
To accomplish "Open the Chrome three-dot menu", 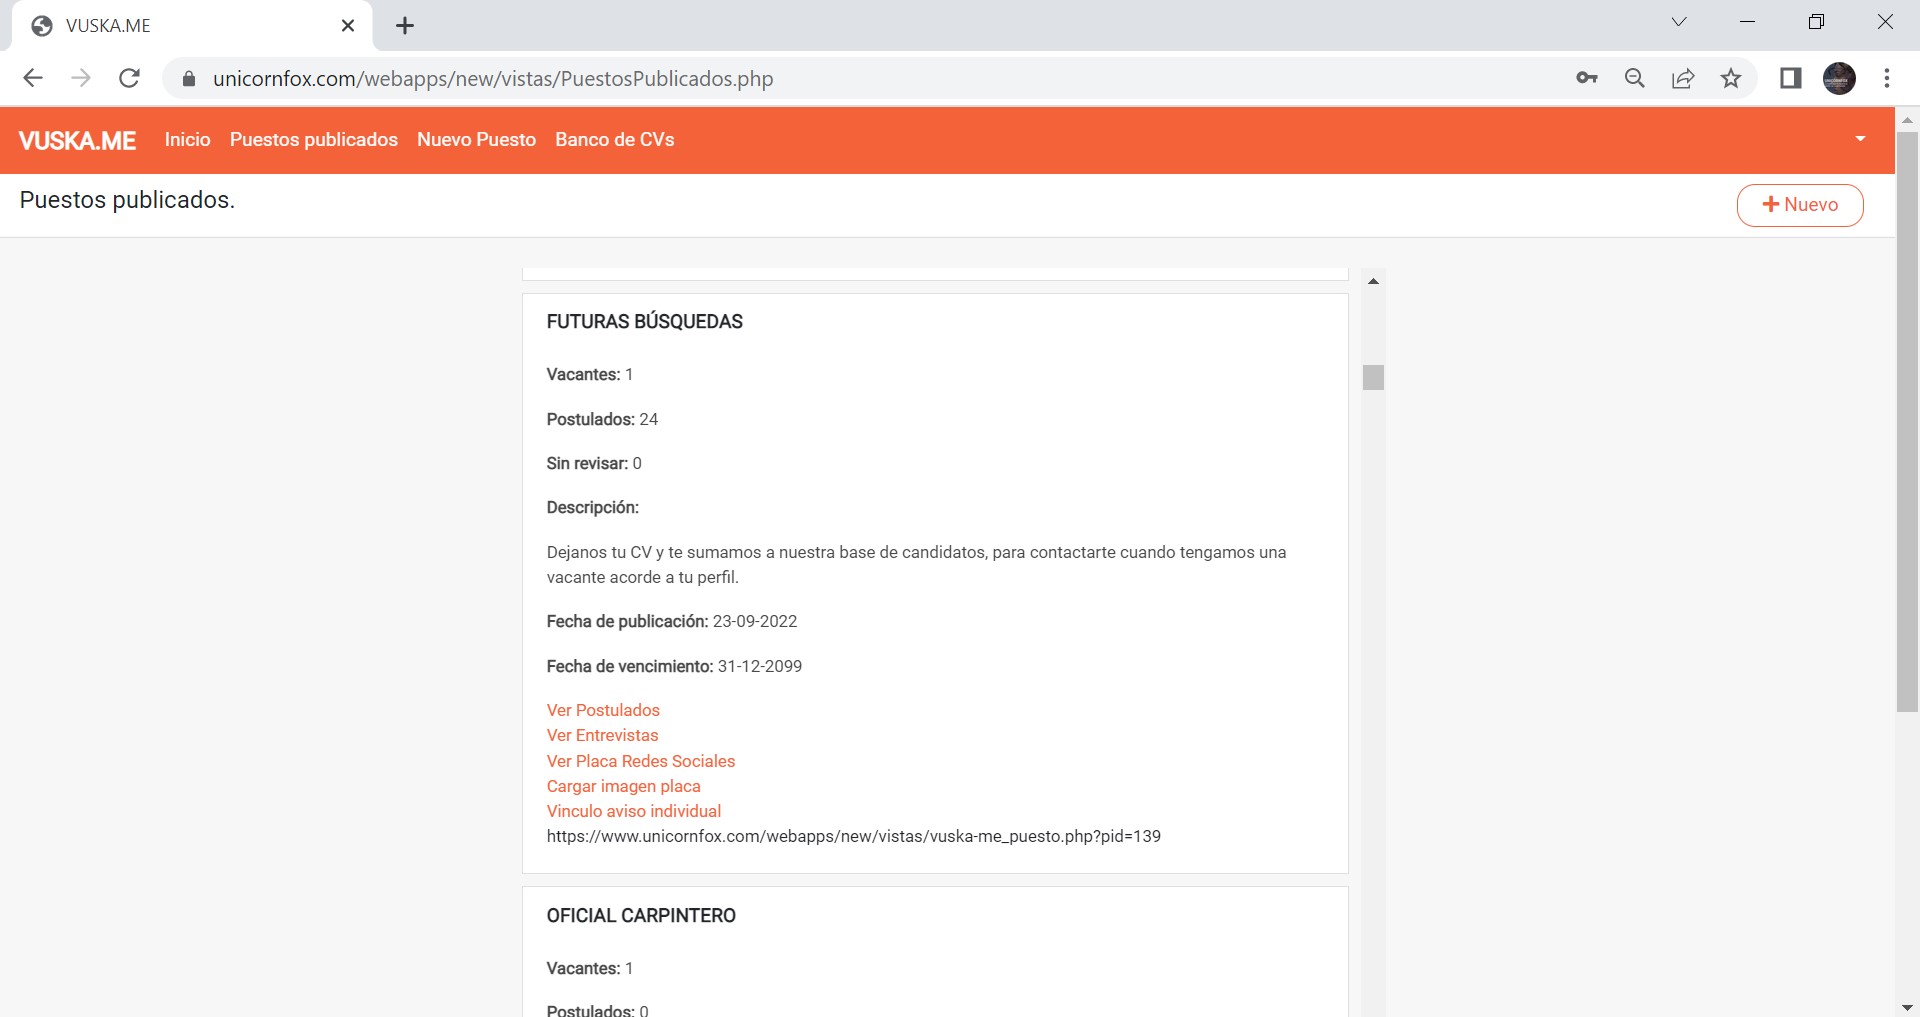I will tap(1886, 78).
